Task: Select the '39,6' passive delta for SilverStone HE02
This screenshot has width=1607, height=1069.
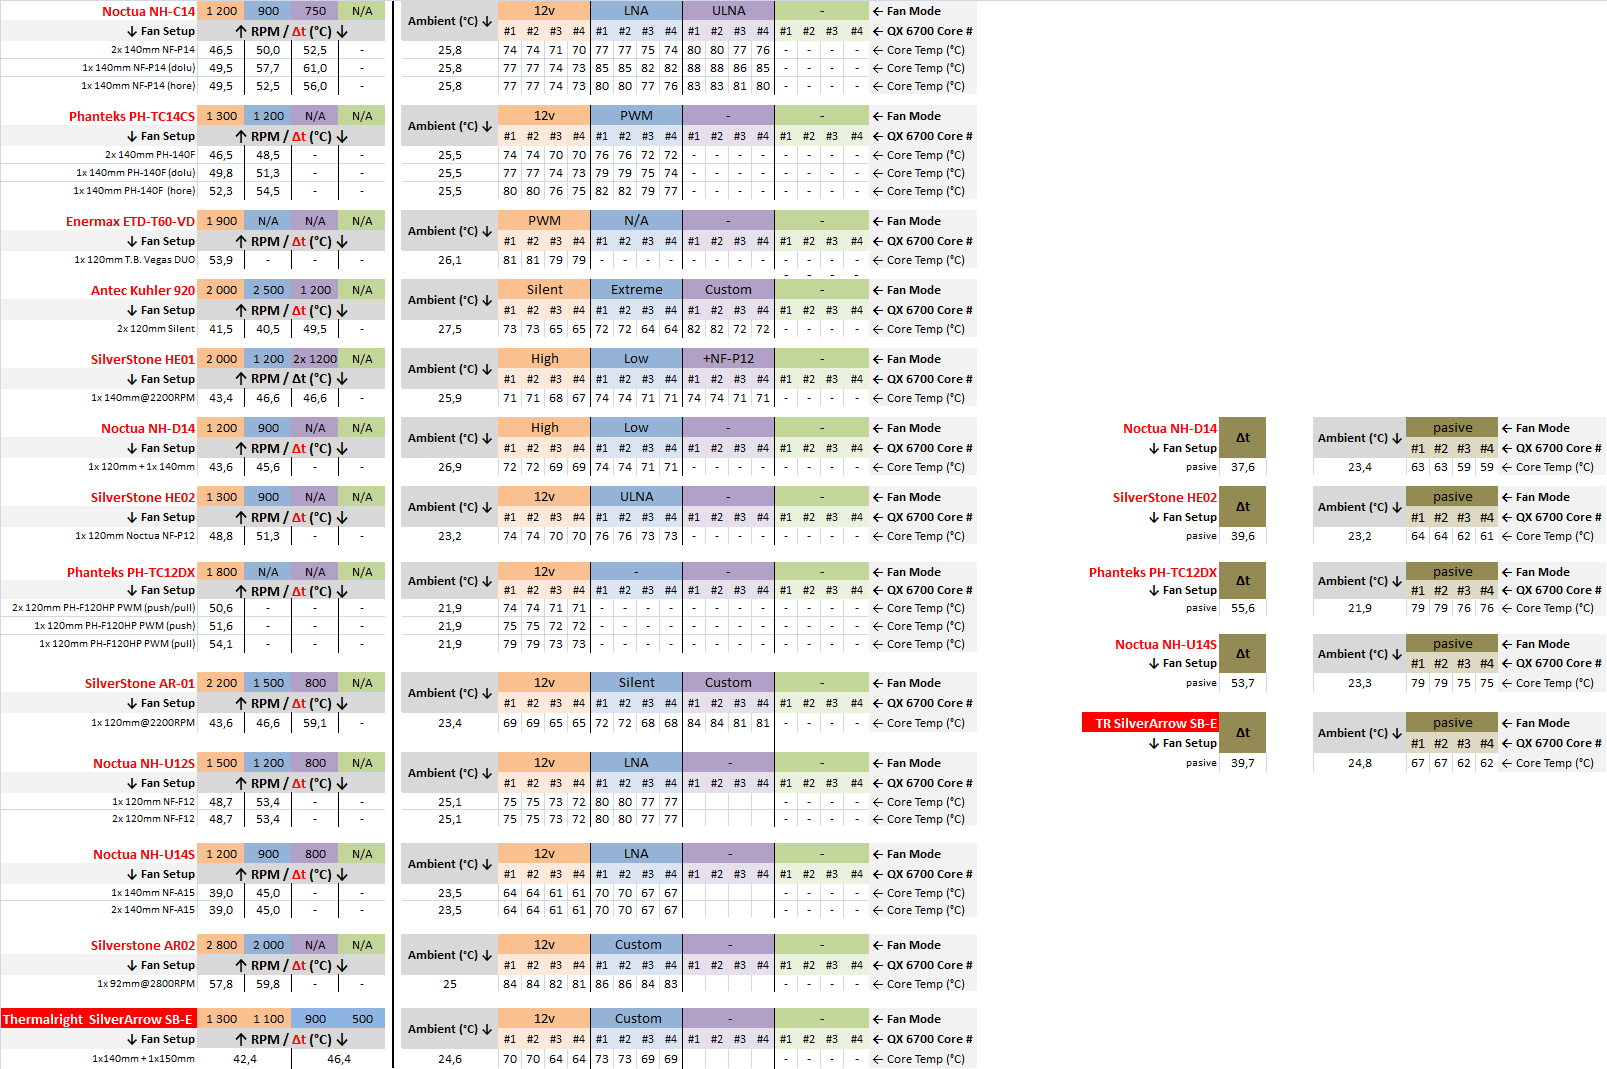Action: pos(1243,536)
